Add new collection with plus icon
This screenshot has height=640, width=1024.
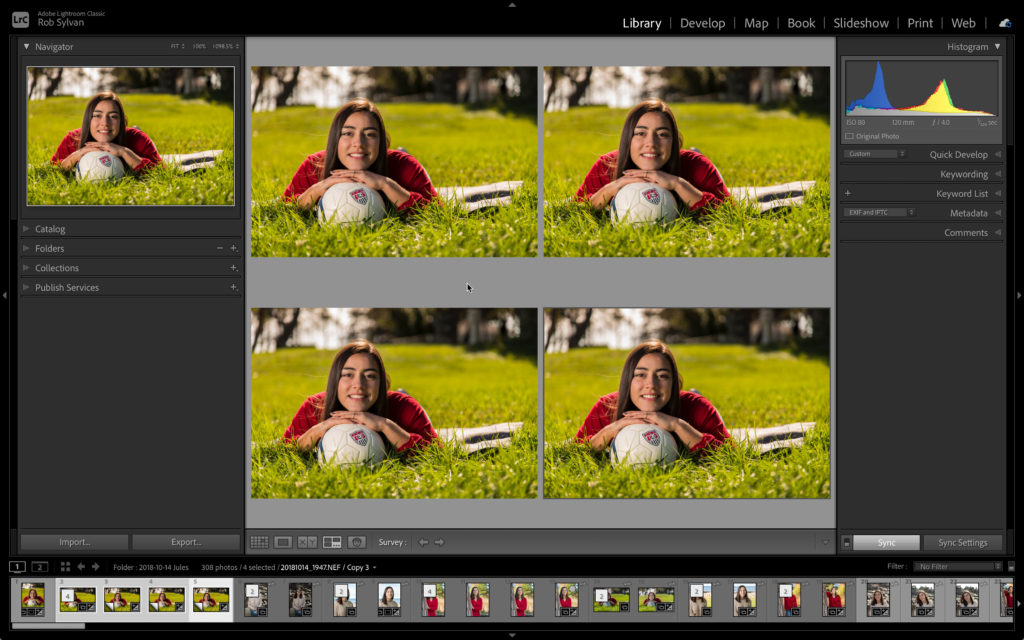pos(233,268)
